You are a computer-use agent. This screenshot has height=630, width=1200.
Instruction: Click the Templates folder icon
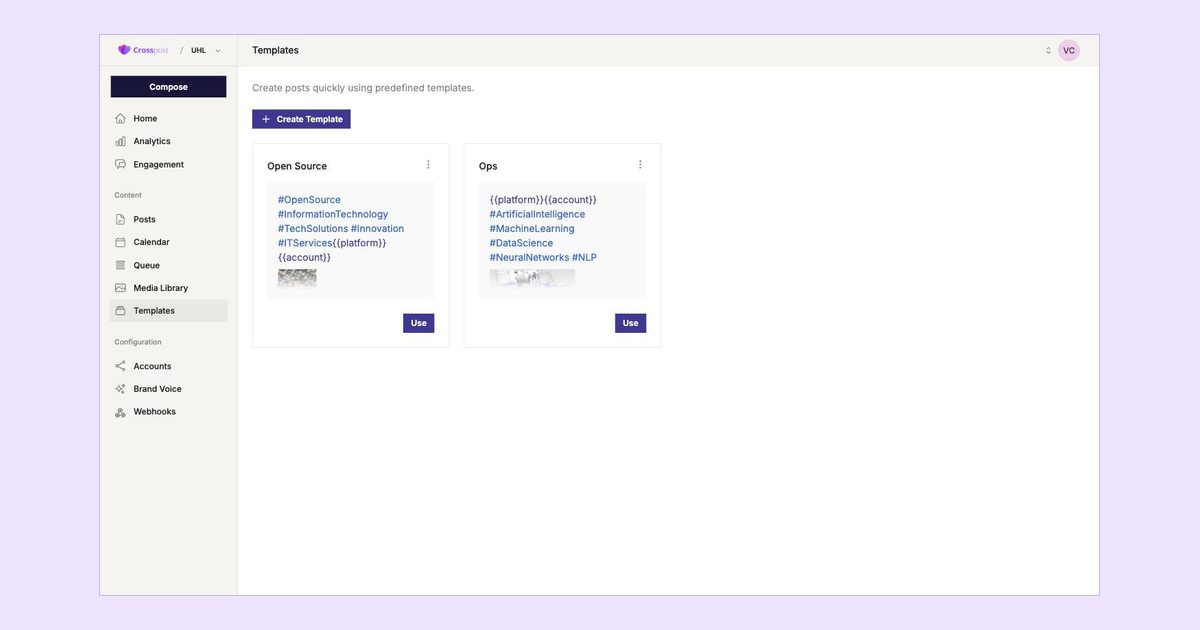[120, 311]
